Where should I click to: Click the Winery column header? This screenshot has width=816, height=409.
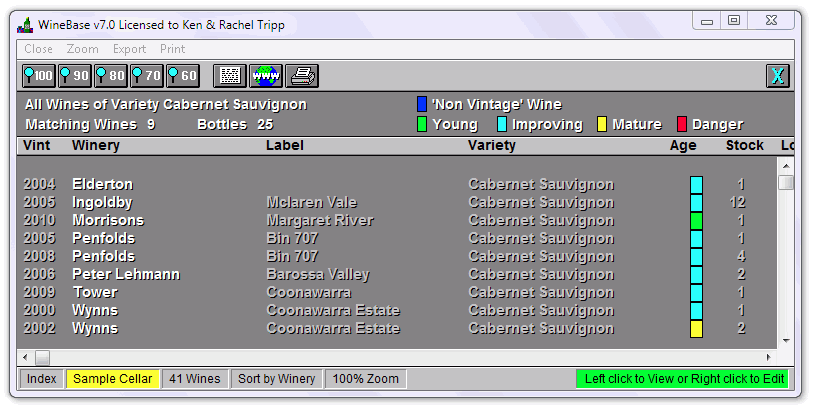96,146
